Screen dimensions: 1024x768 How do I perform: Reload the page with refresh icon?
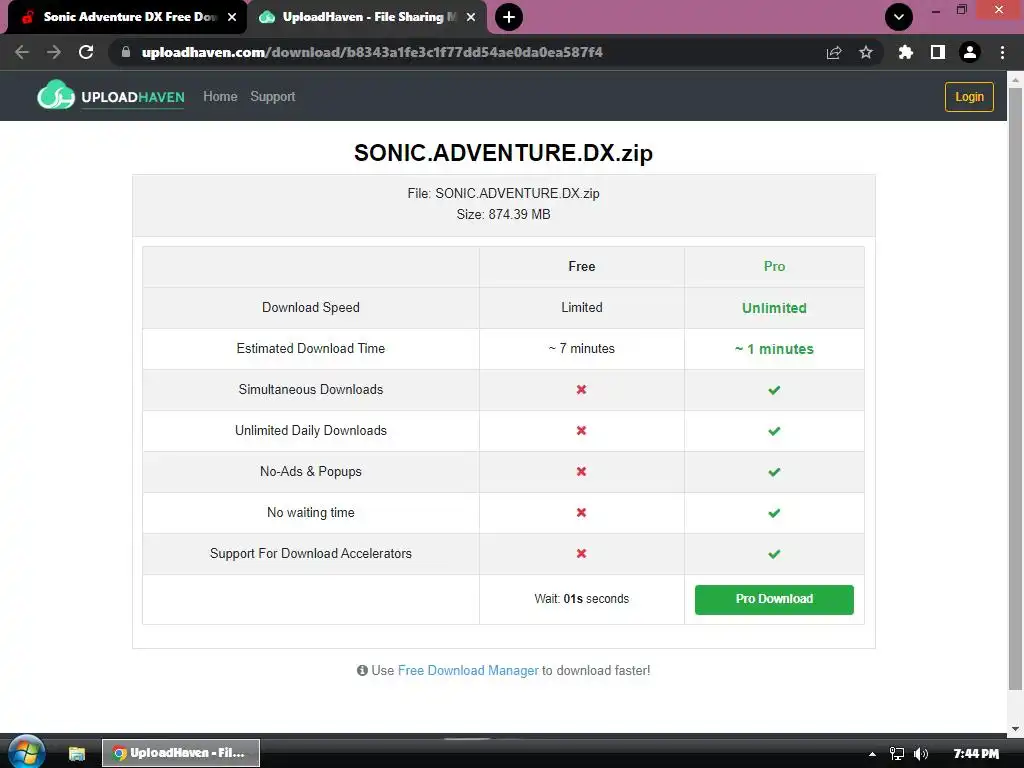click(x=86, y=52)
